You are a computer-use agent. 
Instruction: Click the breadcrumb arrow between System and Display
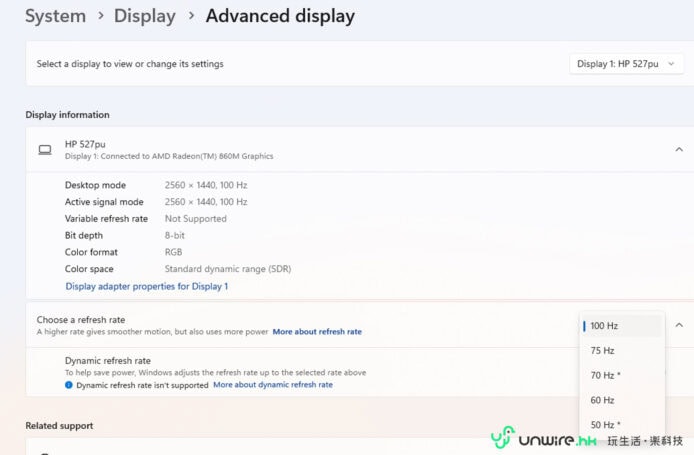[x=100, y=17]
